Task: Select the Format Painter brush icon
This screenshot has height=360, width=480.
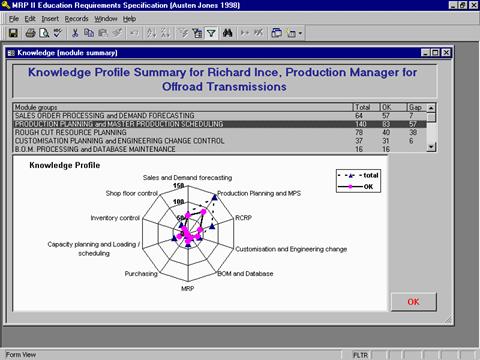Action: 117,33
